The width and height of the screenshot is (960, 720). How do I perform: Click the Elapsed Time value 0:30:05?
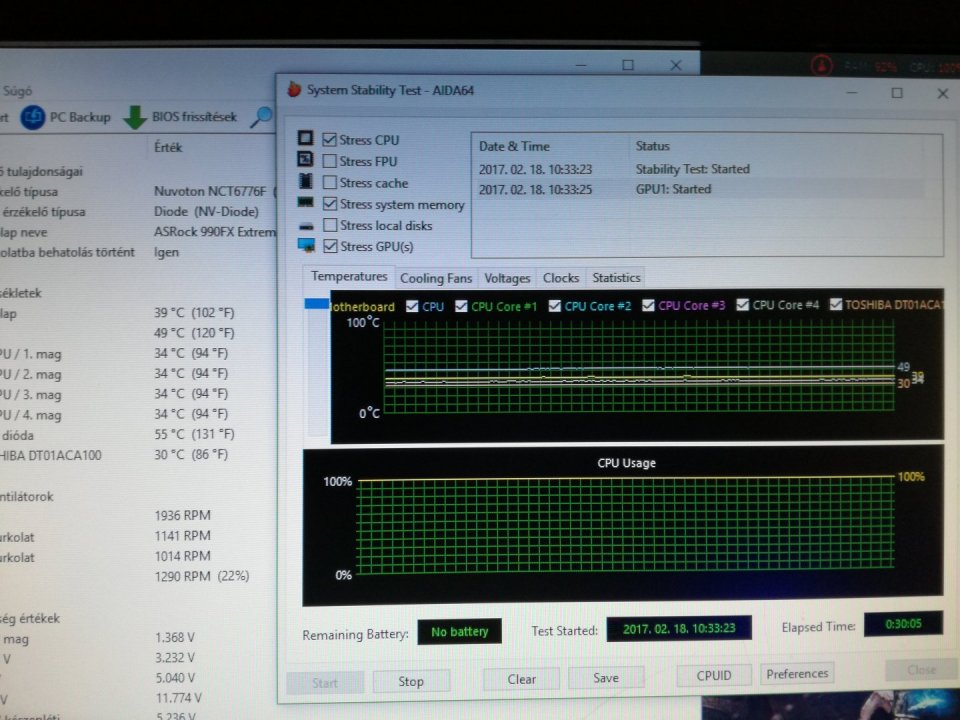903,624
